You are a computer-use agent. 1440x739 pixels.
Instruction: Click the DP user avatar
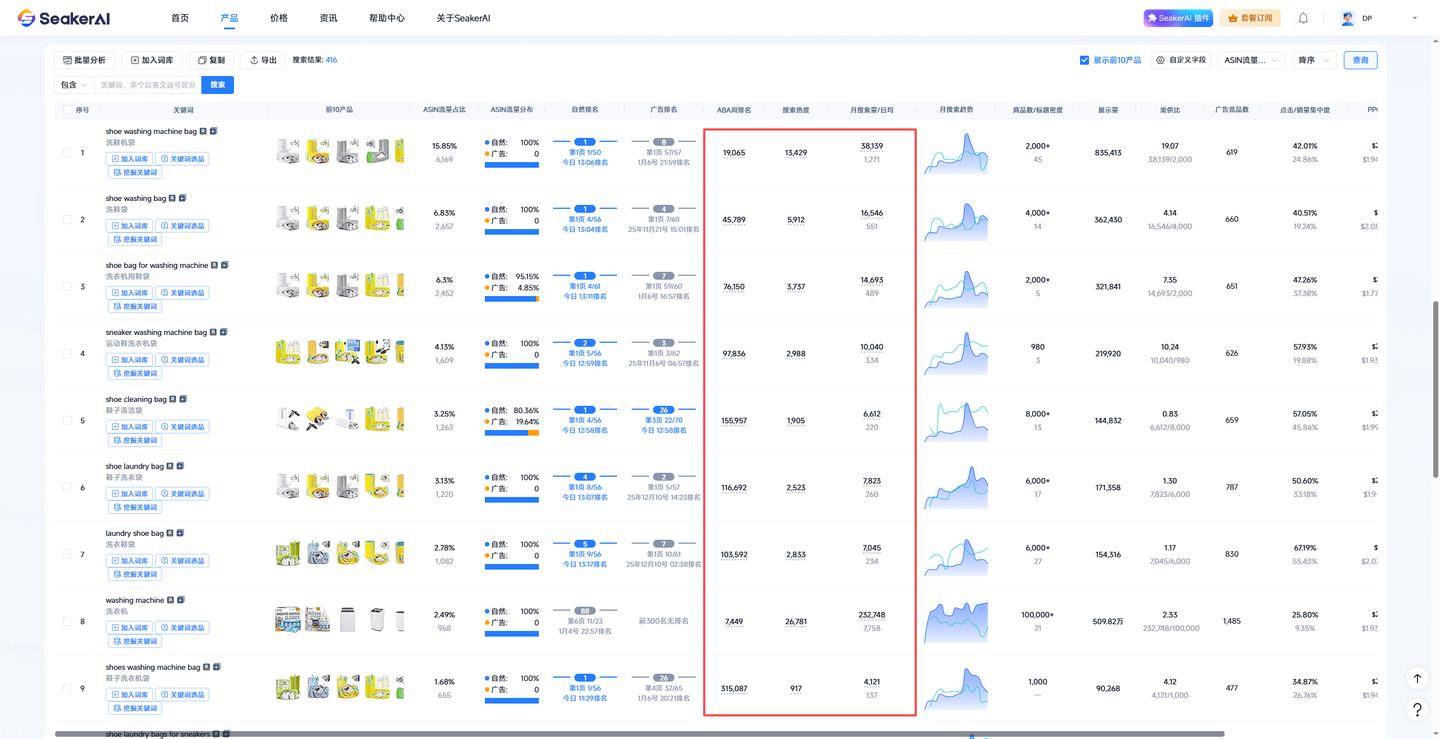click(x=1348, y=18)
